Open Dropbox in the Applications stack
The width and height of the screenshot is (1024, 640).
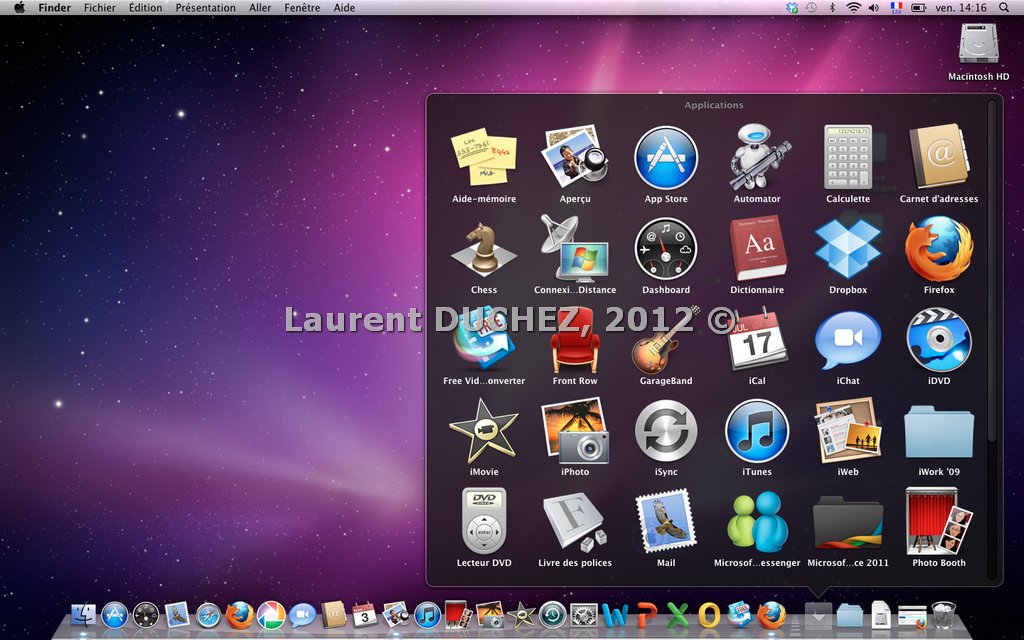click(x=848, y=249)
